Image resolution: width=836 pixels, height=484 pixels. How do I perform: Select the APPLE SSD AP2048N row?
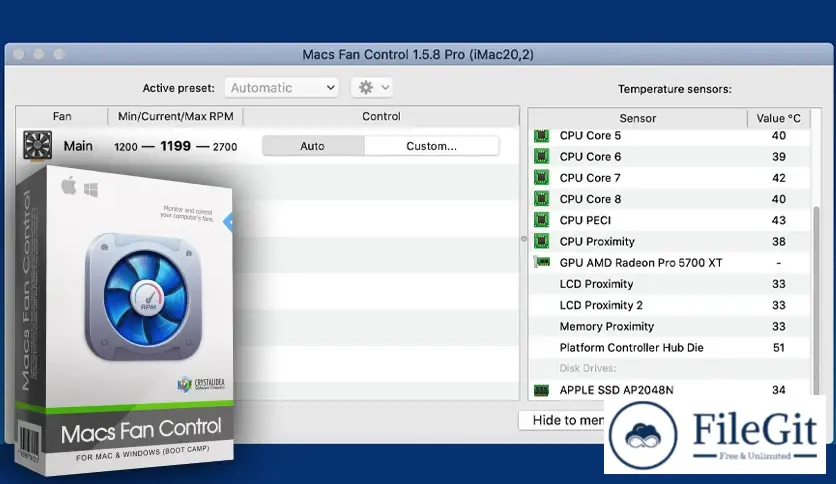(670, 390)
